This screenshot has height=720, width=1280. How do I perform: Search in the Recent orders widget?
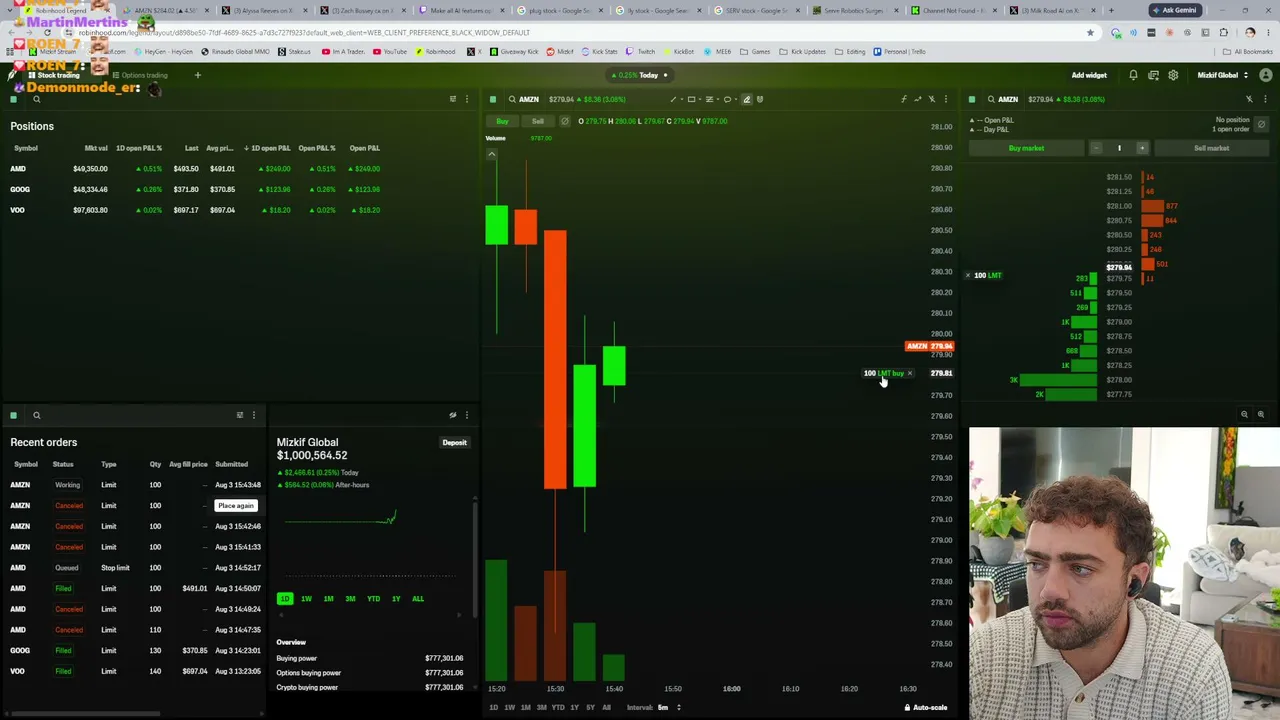click(36, 415)
